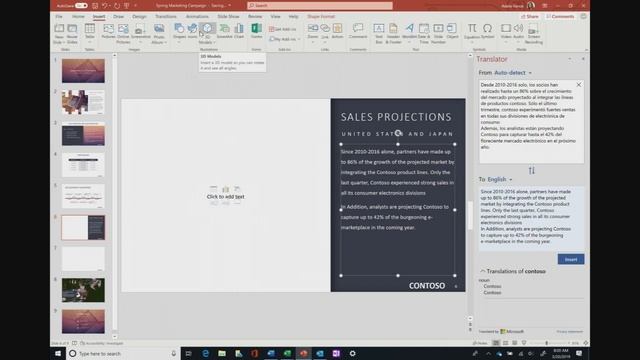Image resolution: width=640 pixels, height=360 pixels.
Task: Open the To English language dropdown
Action: 500,179
